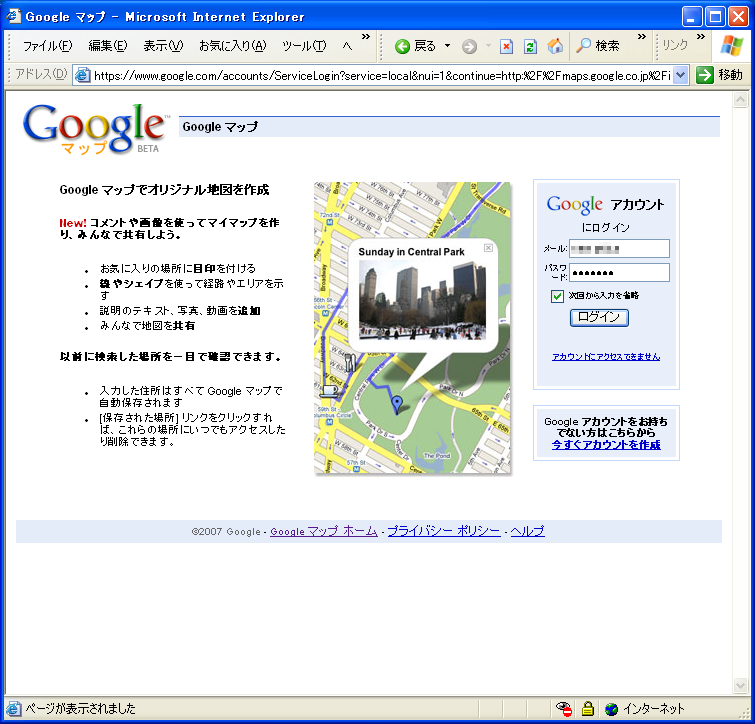Expand the リンク links bar chevron
Viewport: 755px width, 724px height.
click(x=701, y=37)
